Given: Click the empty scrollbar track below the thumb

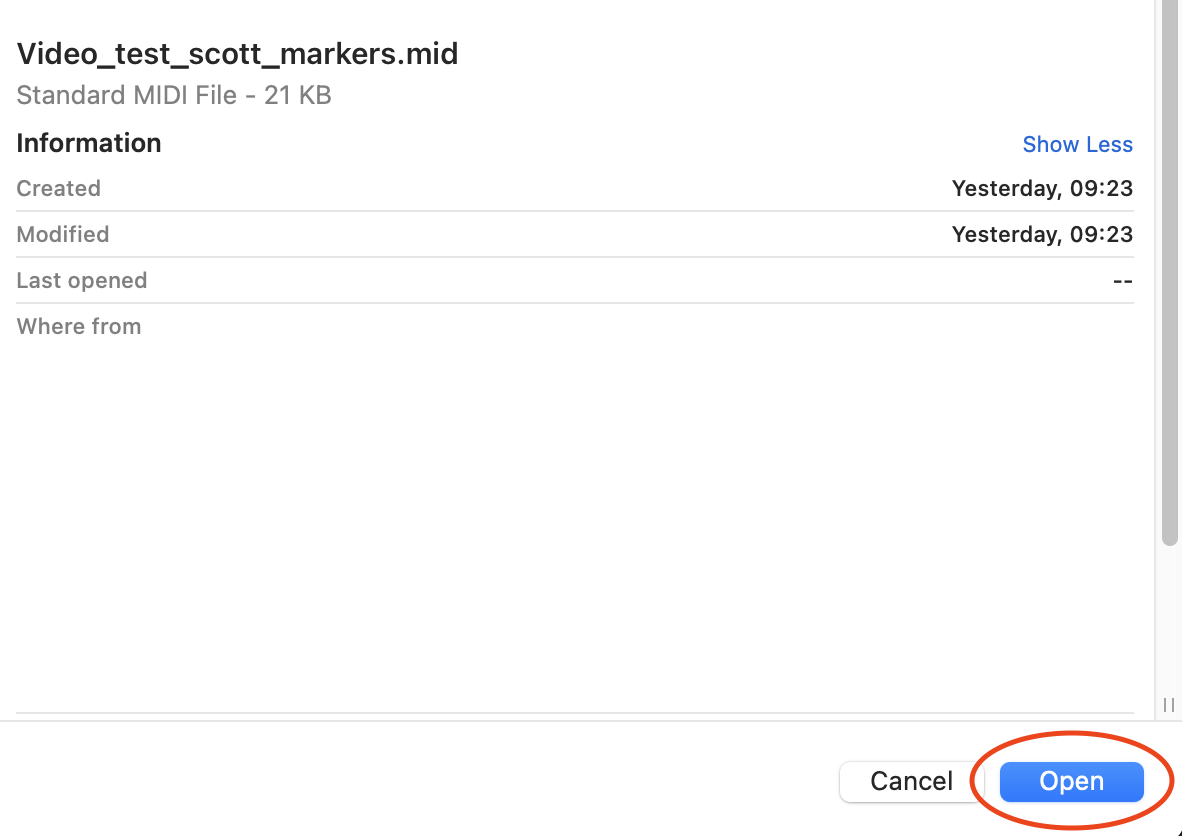Looking at the screenshot, I should click(x=1170, y=620).
